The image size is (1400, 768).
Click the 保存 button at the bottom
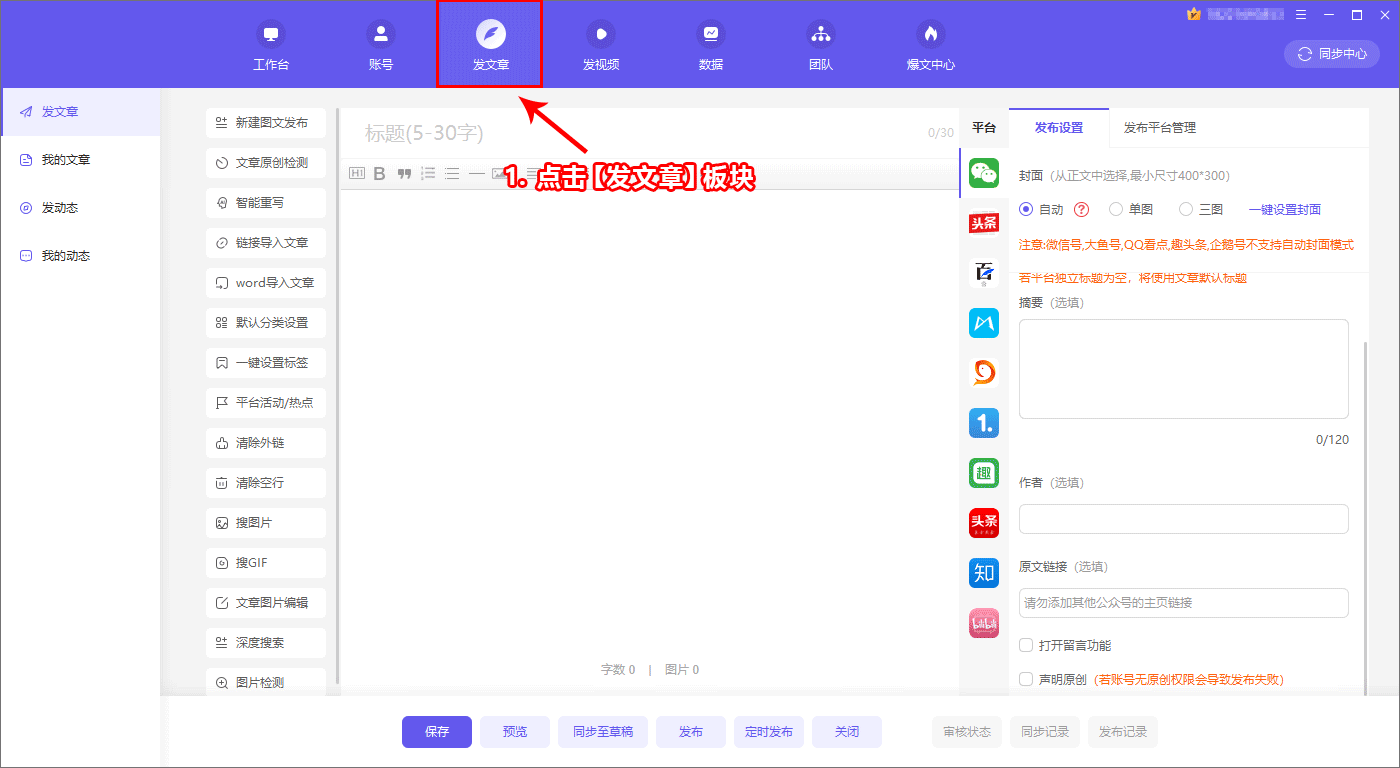437,731
